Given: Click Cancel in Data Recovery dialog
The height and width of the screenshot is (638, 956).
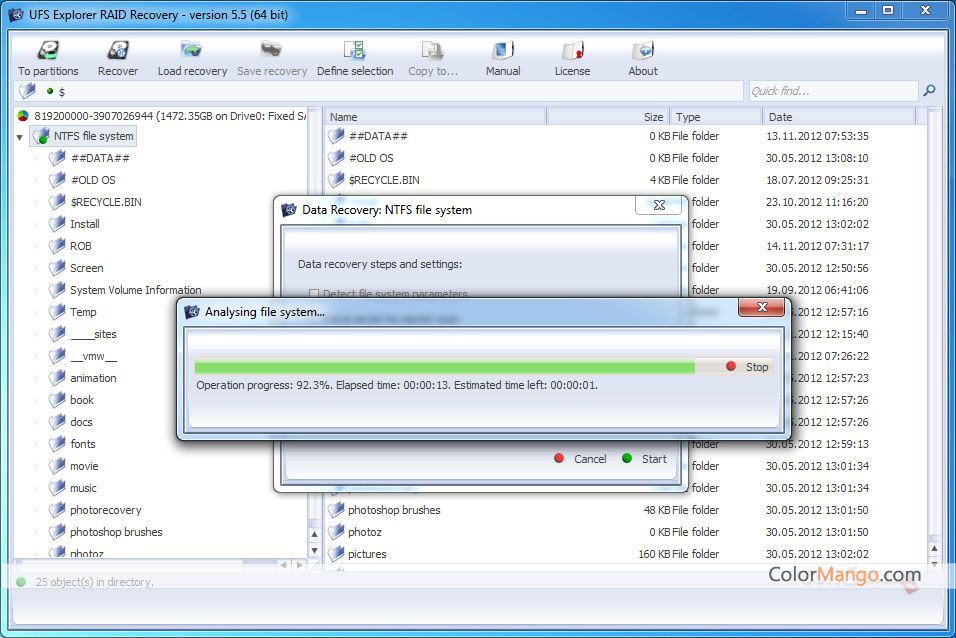Looking at the screenshot, I should (580, 459).
